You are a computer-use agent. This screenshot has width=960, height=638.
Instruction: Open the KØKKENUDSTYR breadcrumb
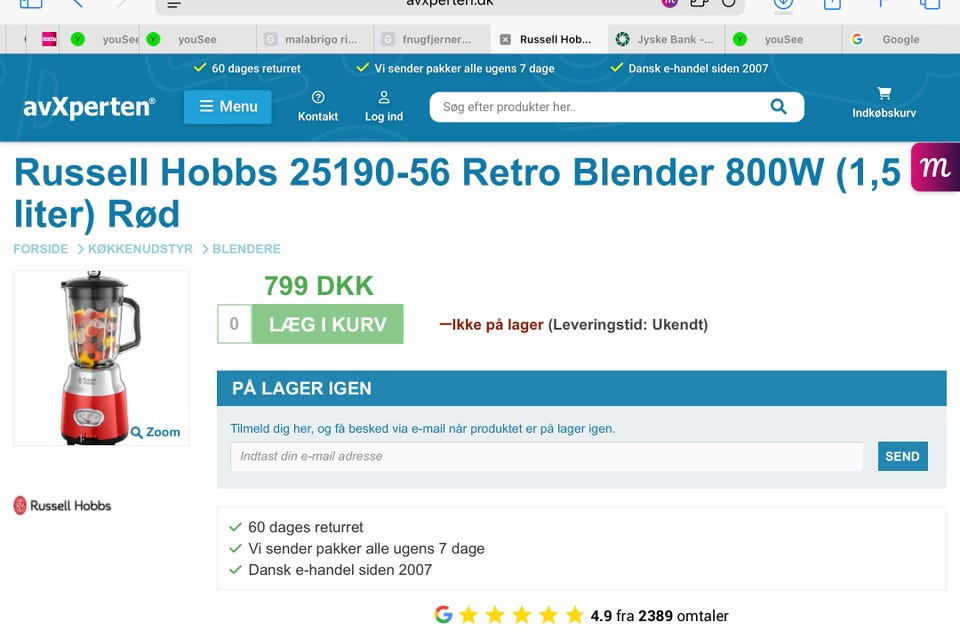click(140, 249)
